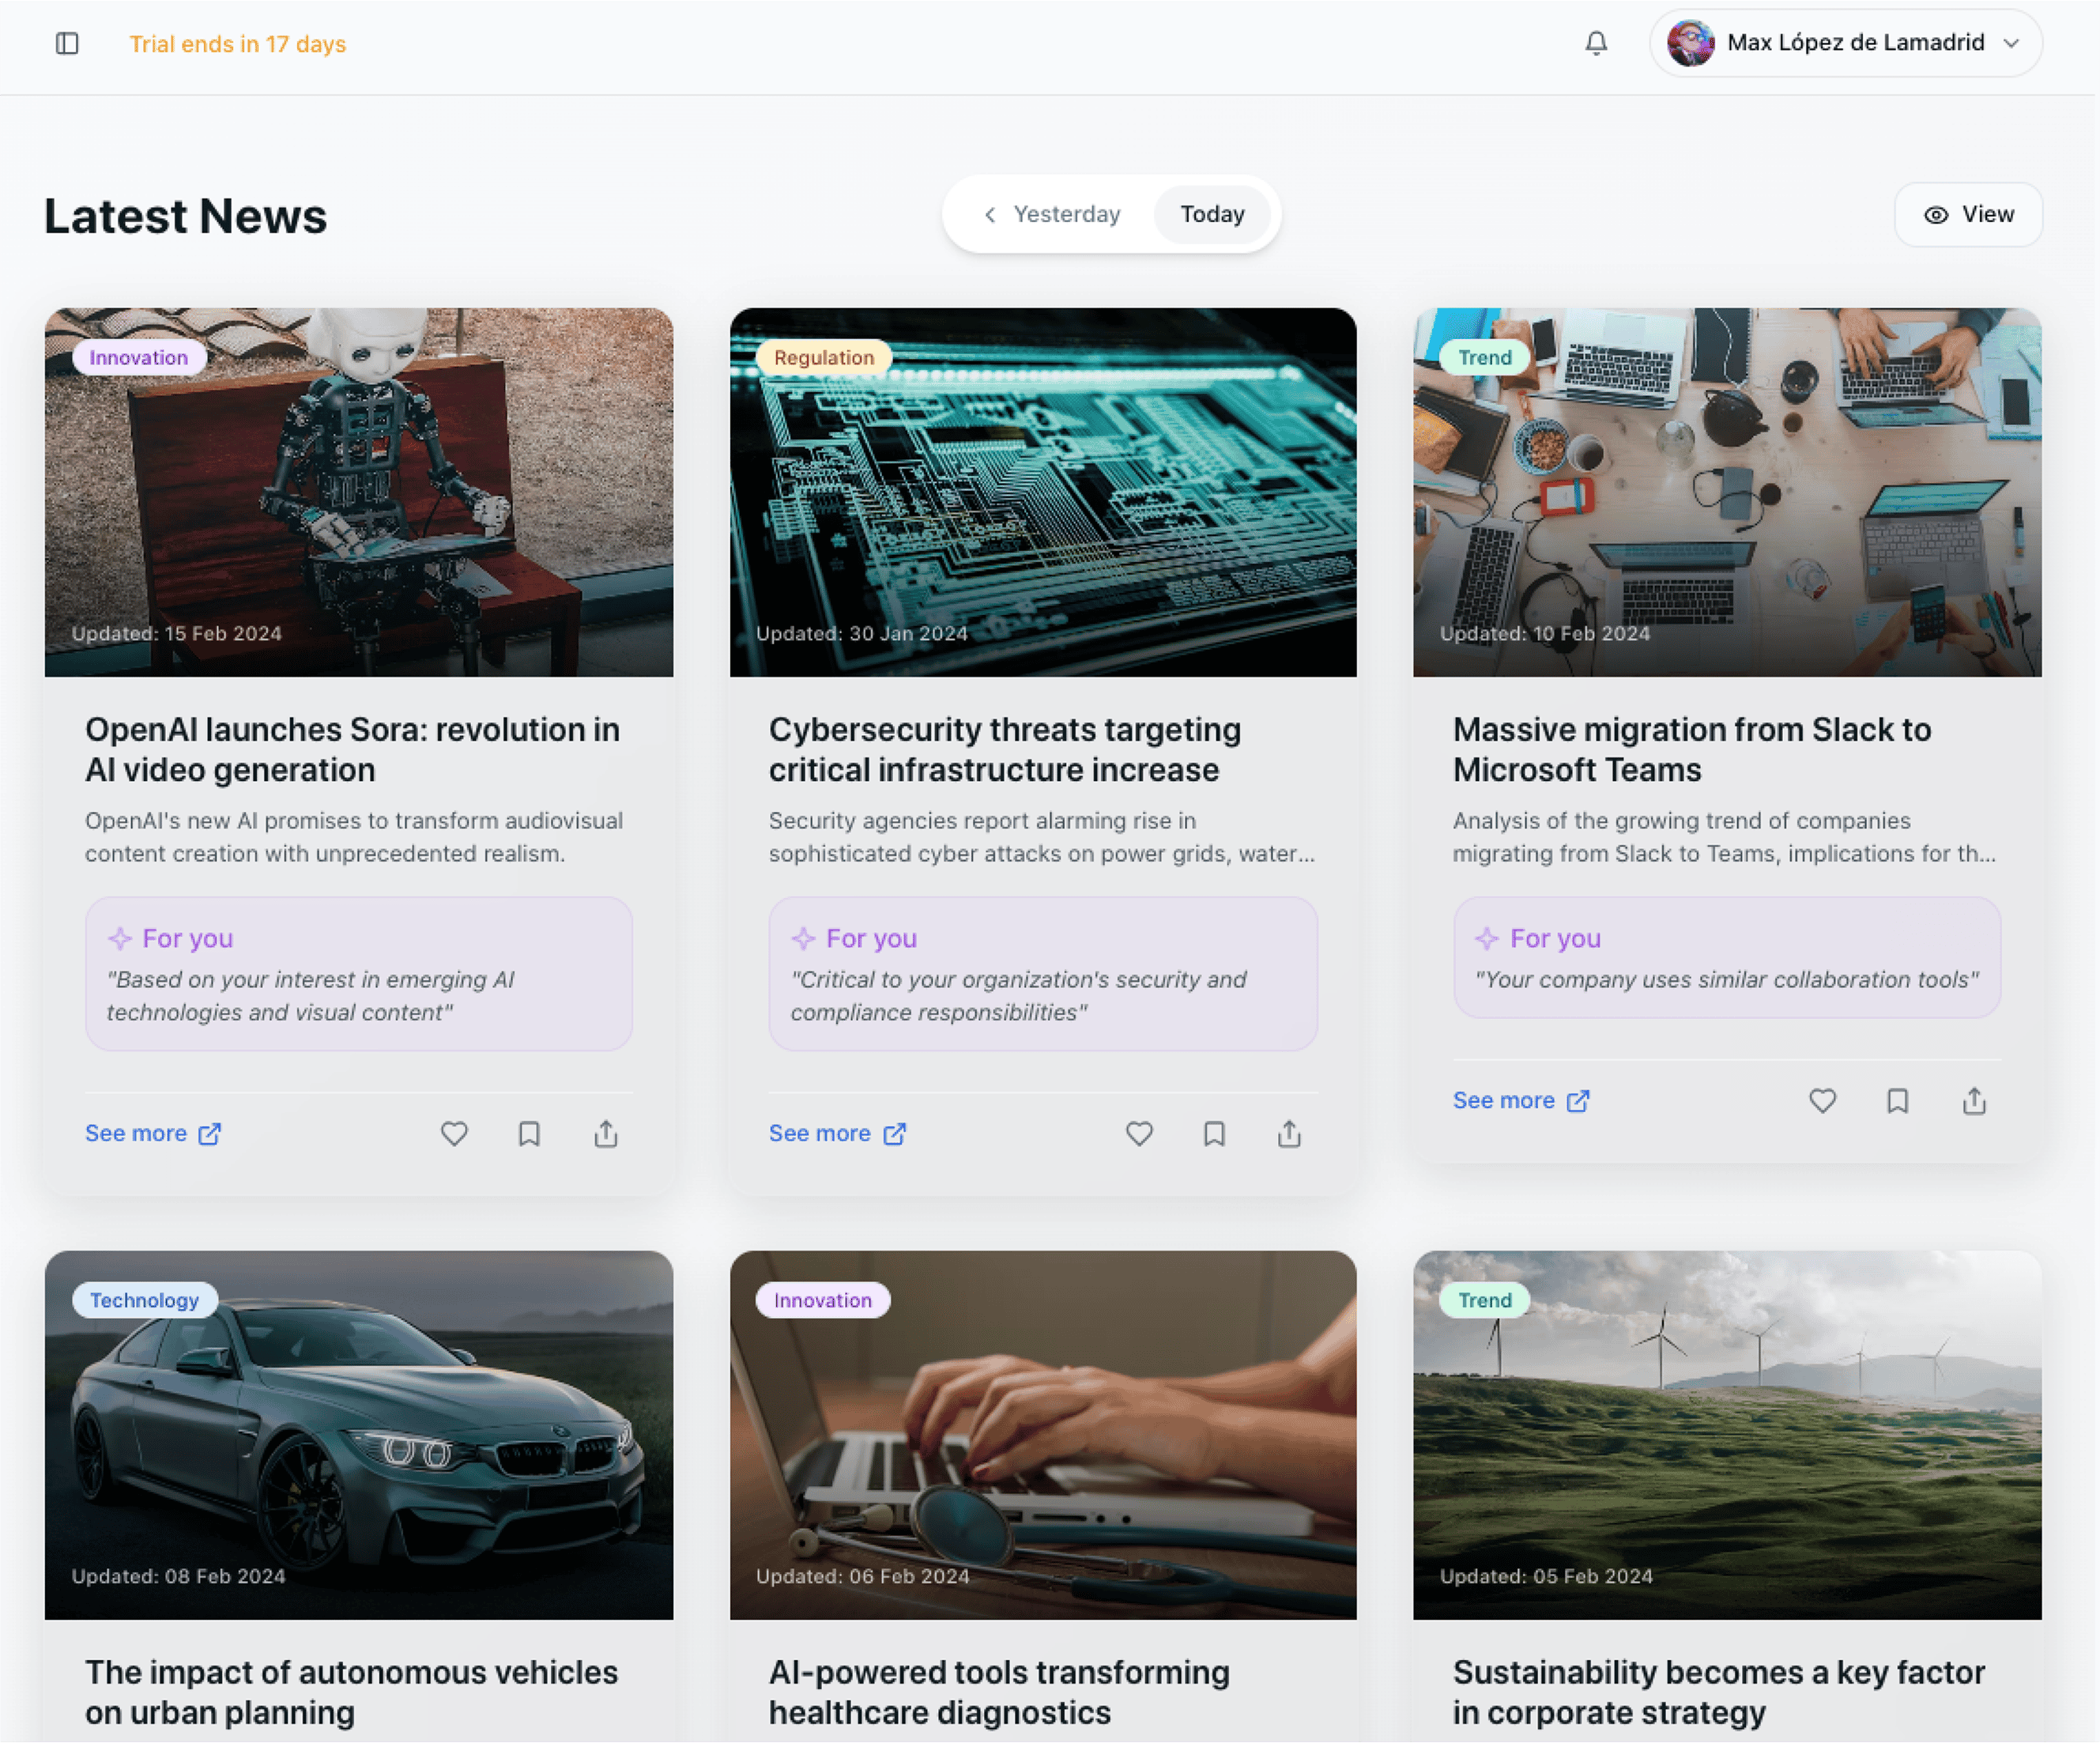Open the notifications bell
This screenshot has width=2100, height=1743.
(1596, 43)
